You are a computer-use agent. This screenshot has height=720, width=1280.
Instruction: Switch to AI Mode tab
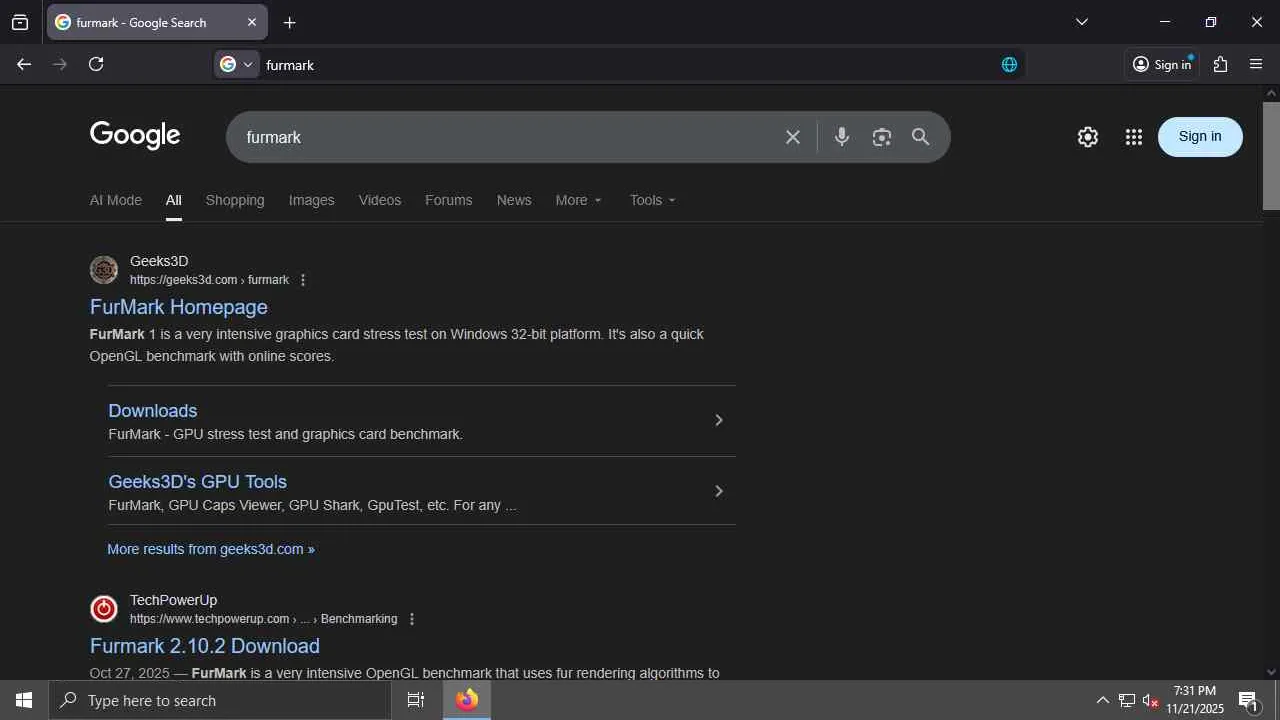[x=116, y=200]
